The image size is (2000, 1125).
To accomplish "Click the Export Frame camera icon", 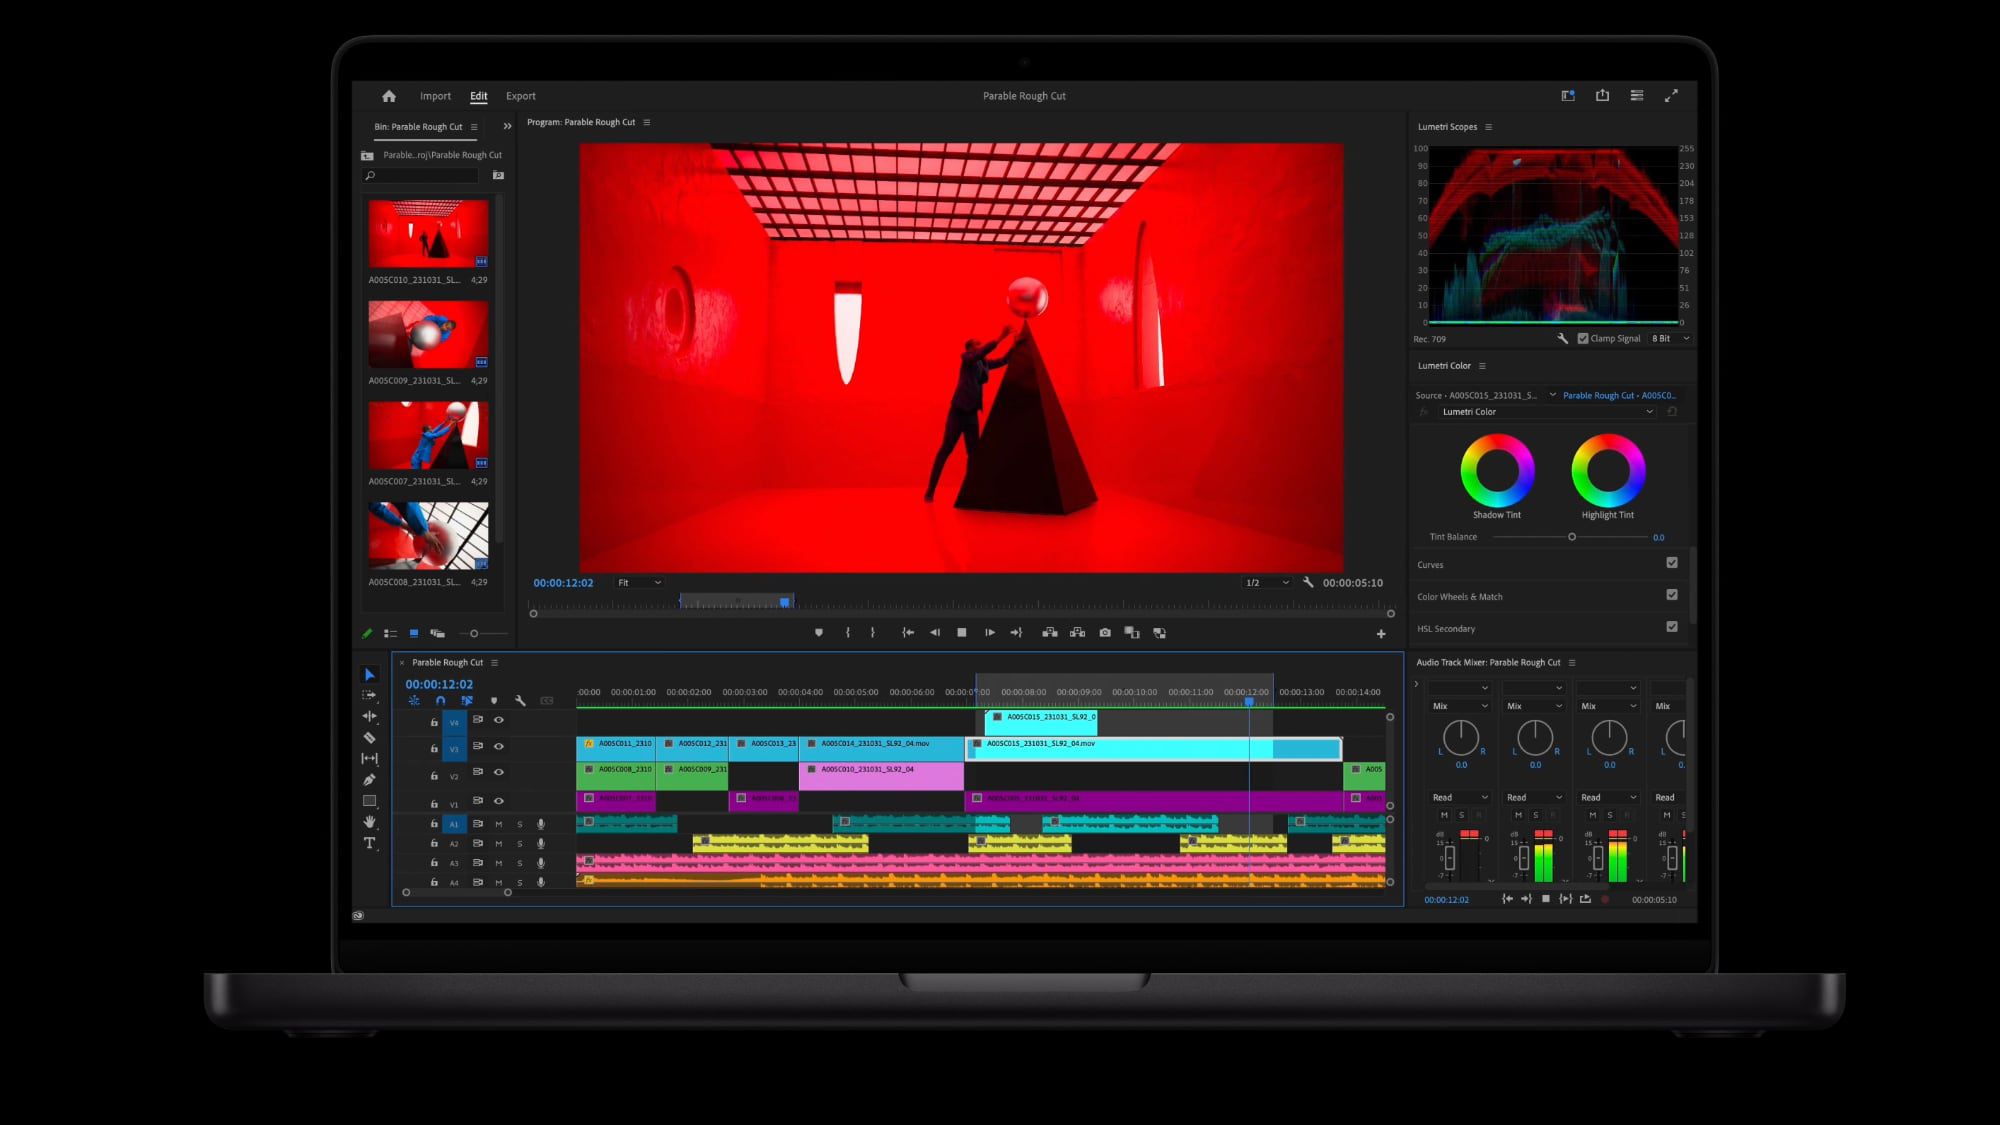I will click(x=1104, y=632).
